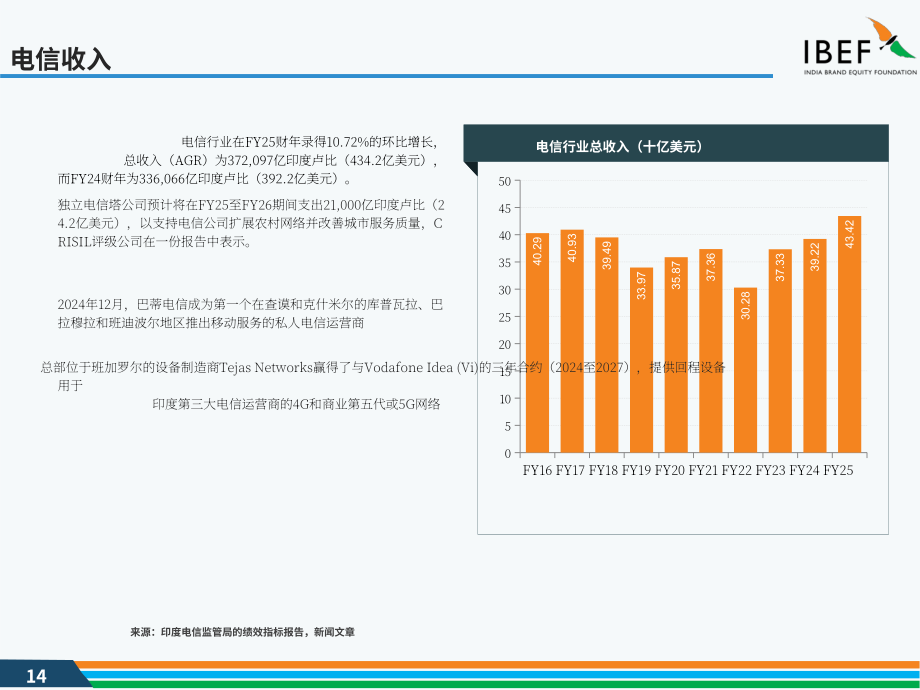This screenshot has height=690, width=920.
Task: Click the FY22 axis label
Action: point(736,471)
